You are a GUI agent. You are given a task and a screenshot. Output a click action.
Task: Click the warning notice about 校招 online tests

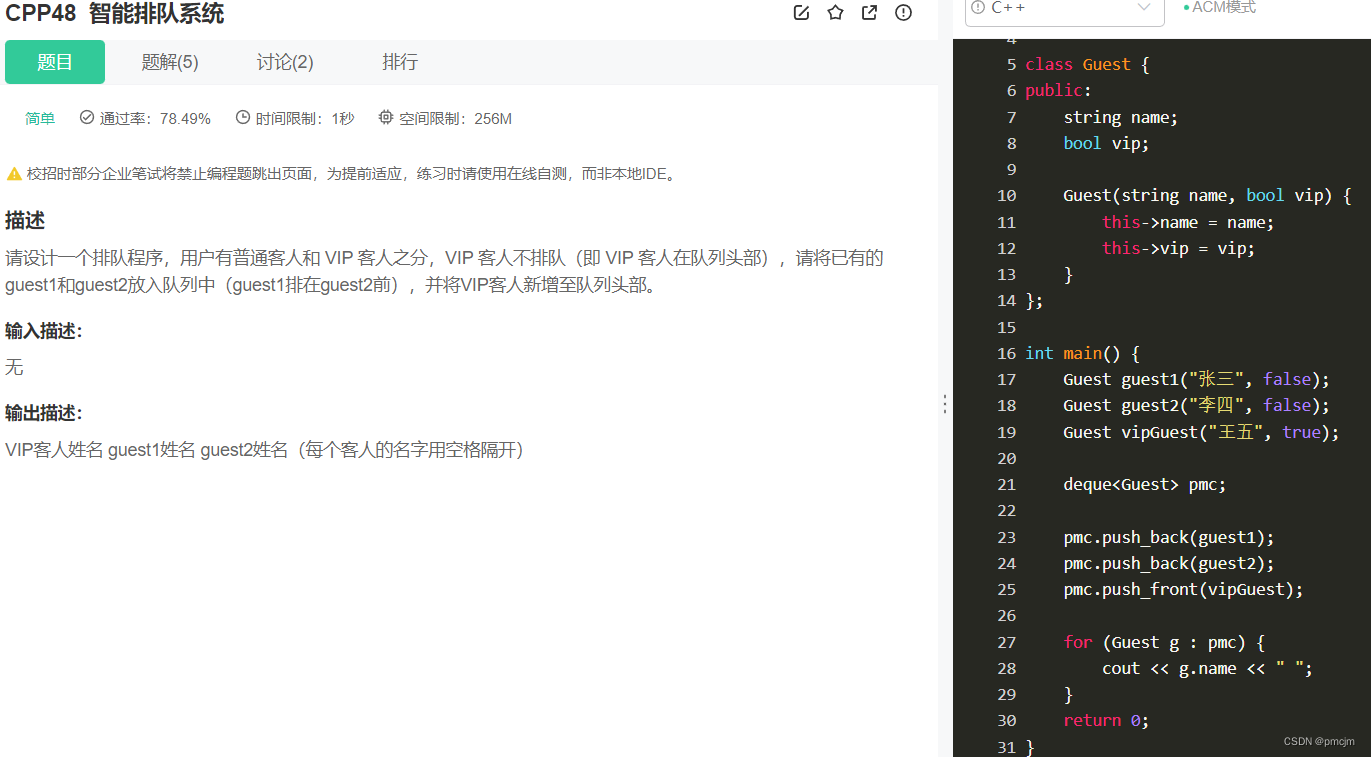pos(353,174)
